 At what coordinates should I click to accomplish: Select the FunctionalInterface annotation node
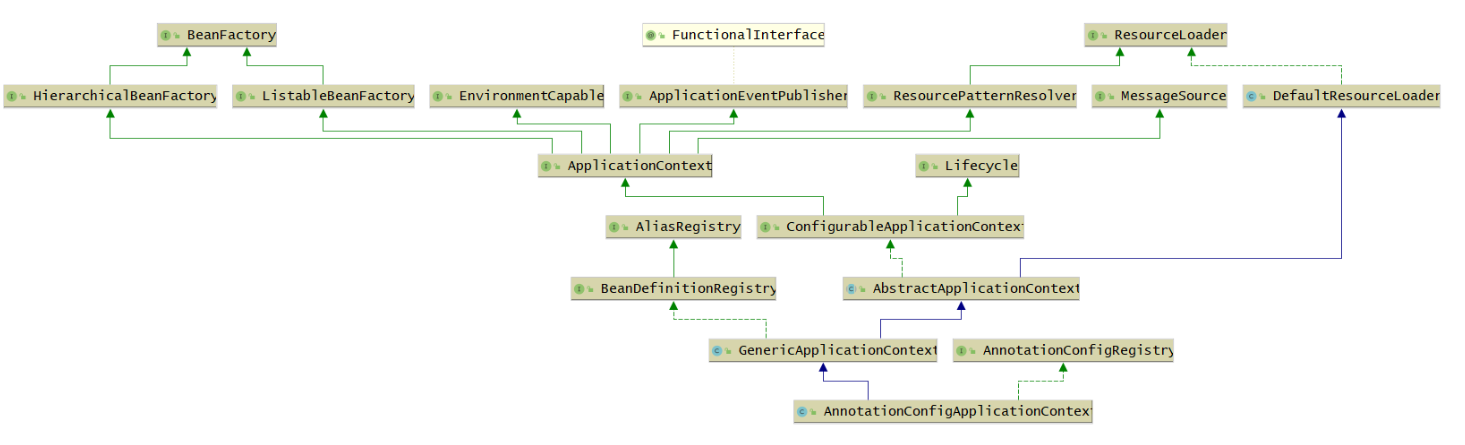[x=734, y=35]
